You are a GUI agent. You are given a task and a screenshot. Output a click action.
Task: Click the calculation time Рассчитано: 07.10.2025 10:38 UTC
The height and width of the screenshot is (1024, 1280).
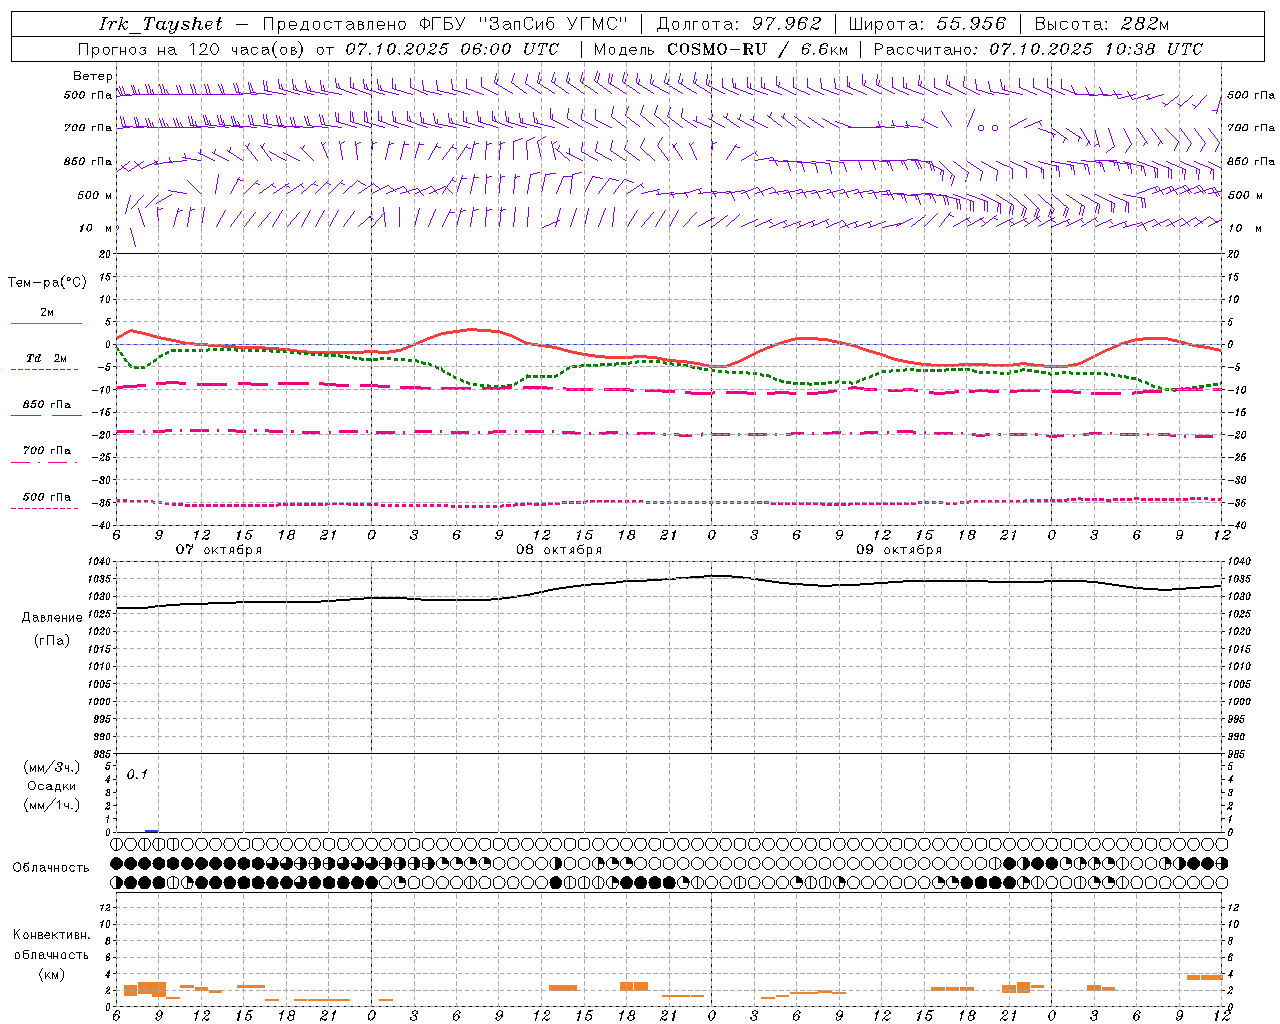(1038, 49)
